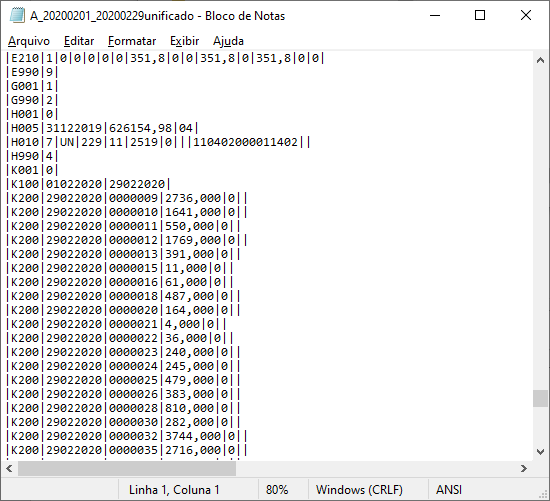Click the vertical scrollbar down arrow
This screenshot has width=550, height=501.
click(541, 452)
